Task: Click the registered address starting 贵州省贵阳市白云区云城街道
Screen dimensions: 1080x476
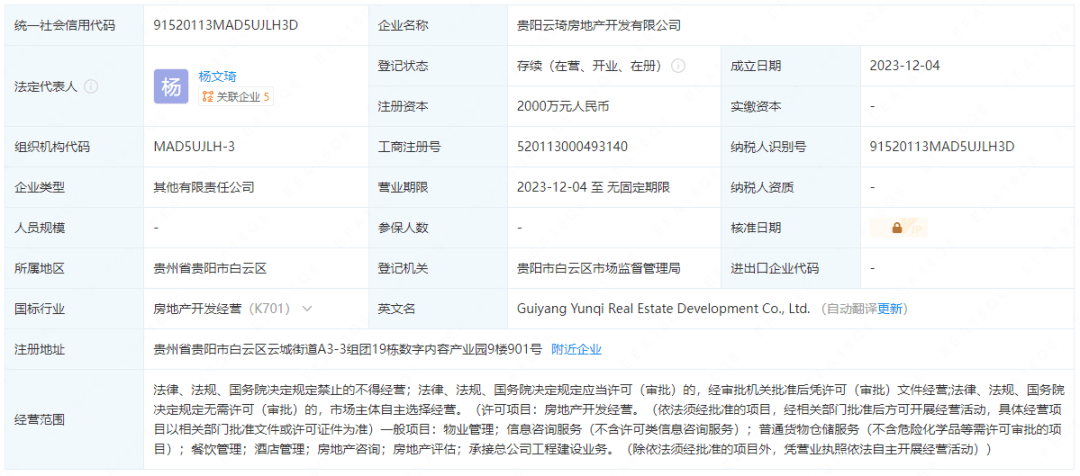Action: click(x=348, y=350)
